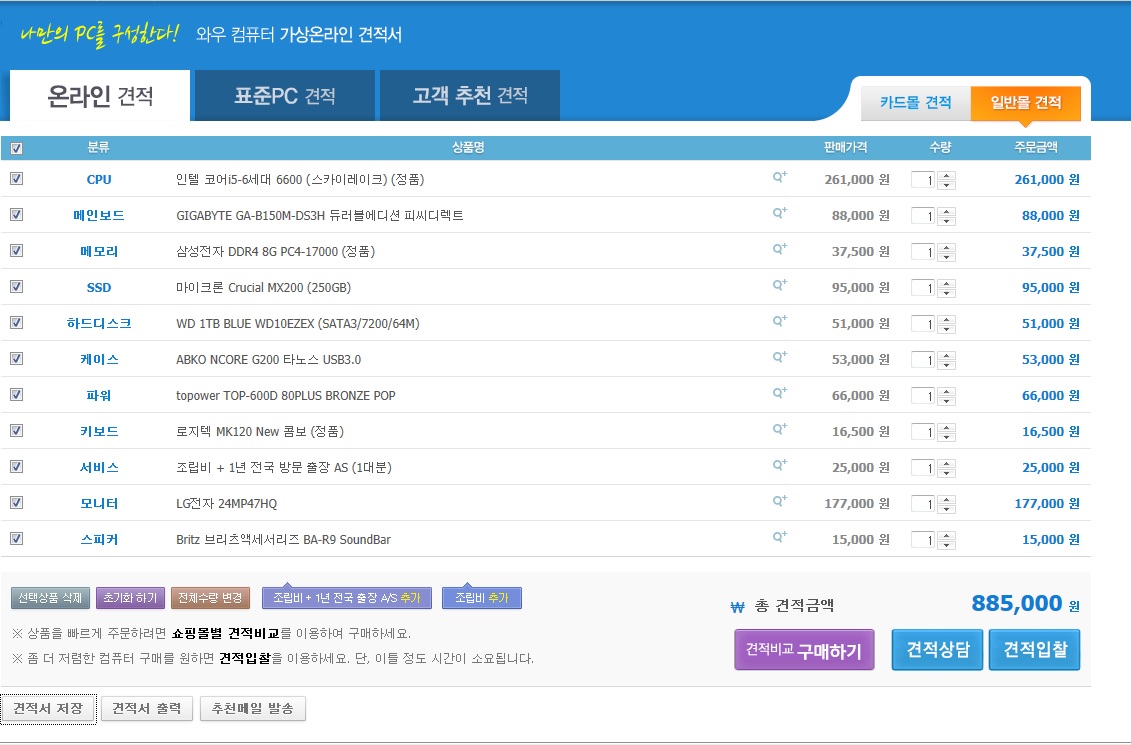Decrease the 모니터 quantity with the down arrow
Screen dimensions: 1131x745
(x=947, y=509)
